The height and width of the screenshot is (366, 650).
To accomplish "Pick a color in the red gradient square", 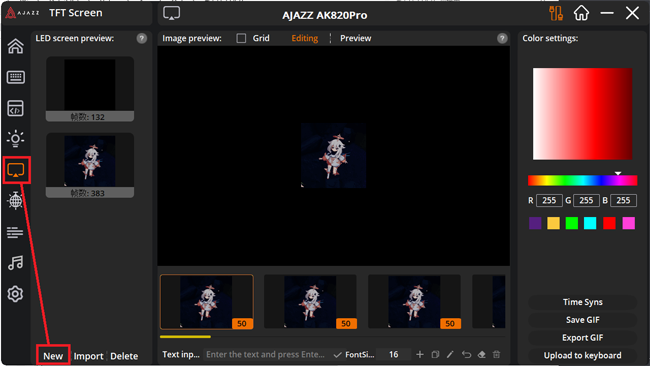I will tap(582, 114).
